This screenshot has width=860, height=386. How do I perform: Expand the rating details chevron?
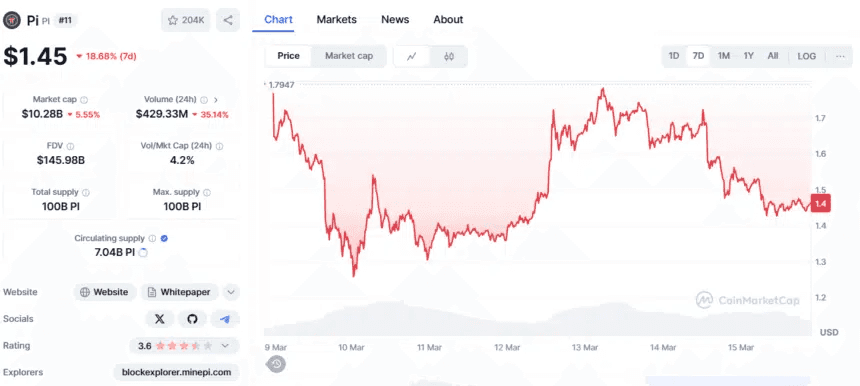pyautogui.click(x=225, y=345)
